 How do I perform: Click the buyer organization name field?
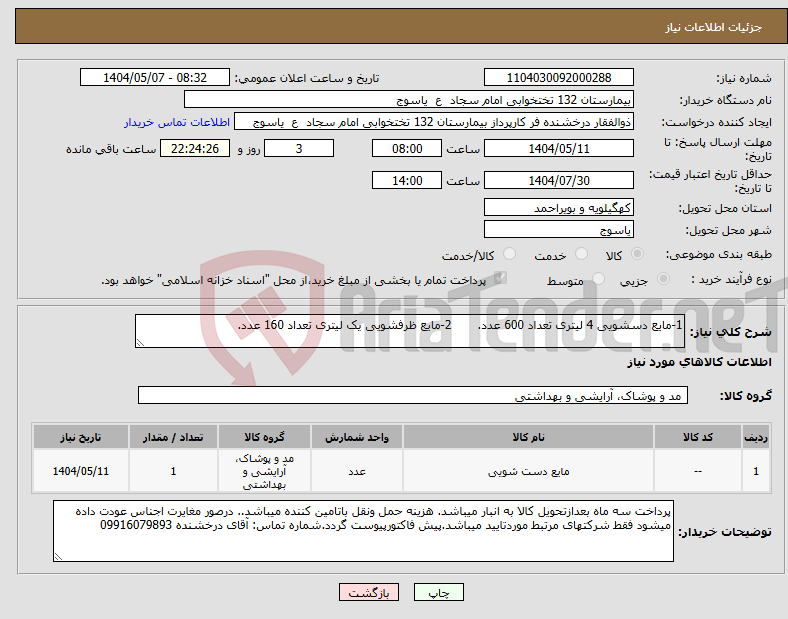[x=409, y=99]
